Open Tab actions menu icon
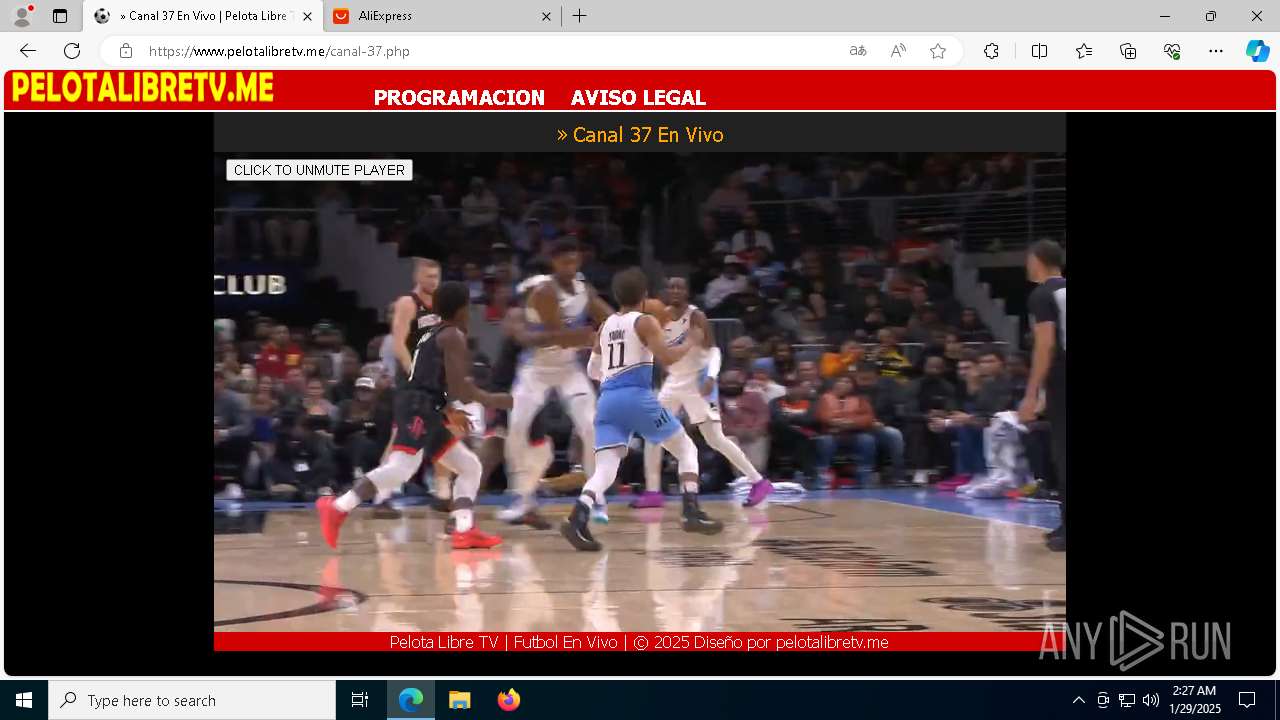The width and height of the screenshot is (1280, 720). coord(60,16)
